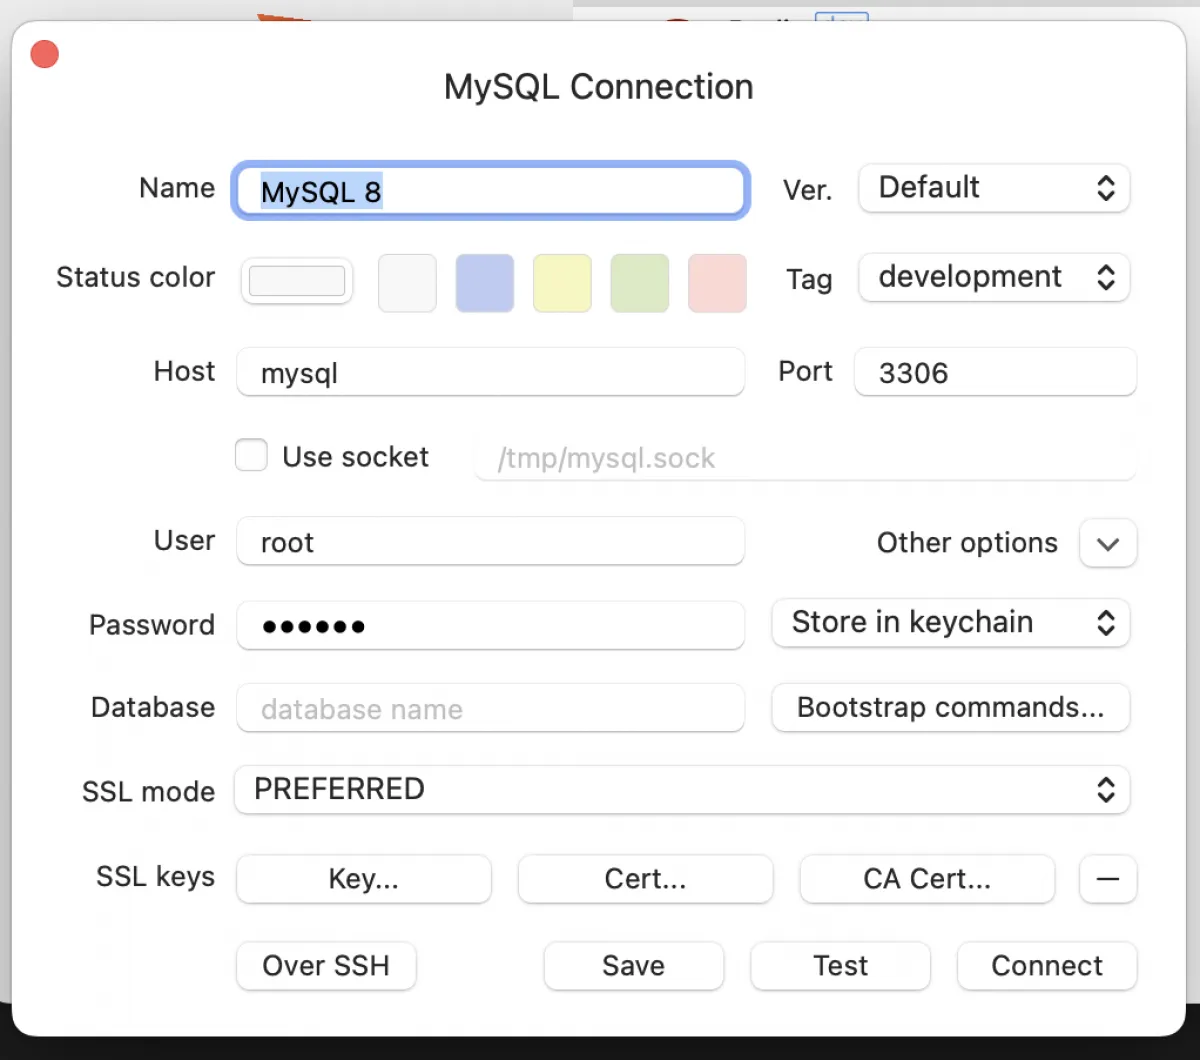Open the custom status color well

[297, 281]
